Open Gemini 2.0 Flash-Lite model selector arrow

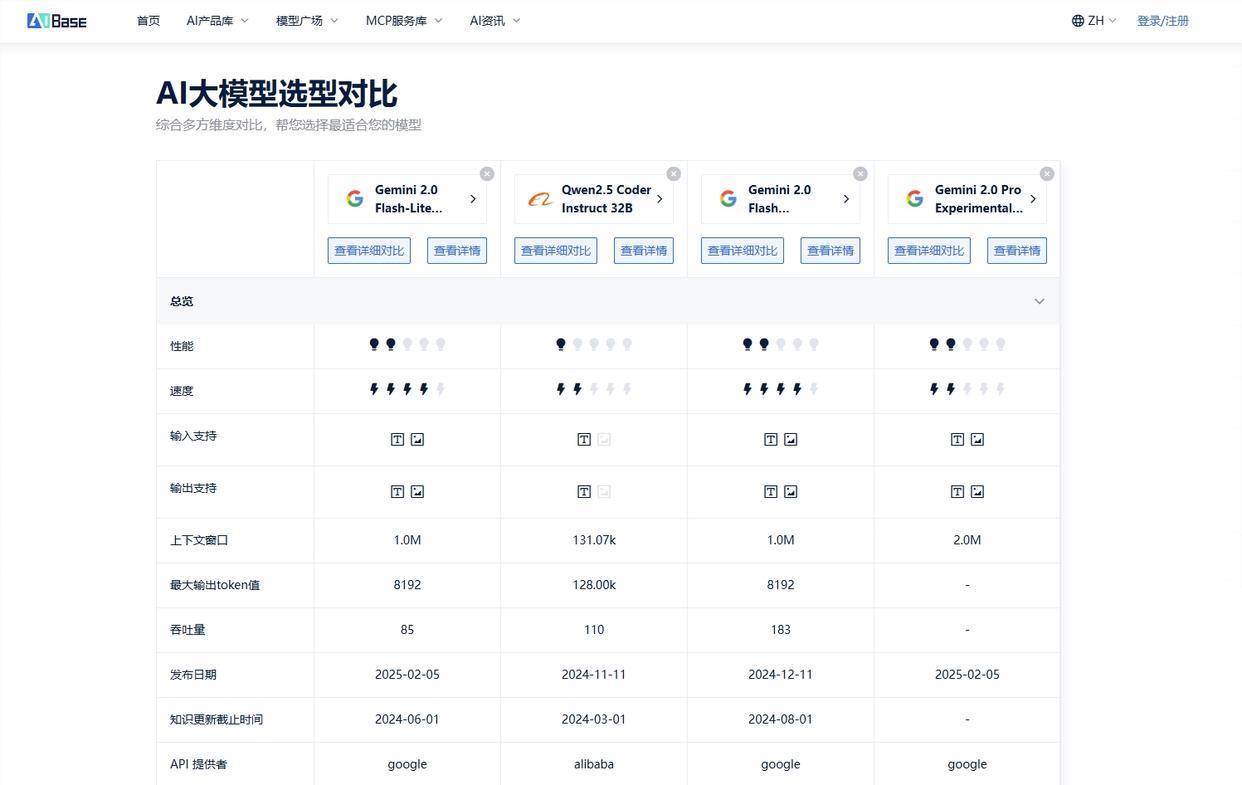coord(473,199)
